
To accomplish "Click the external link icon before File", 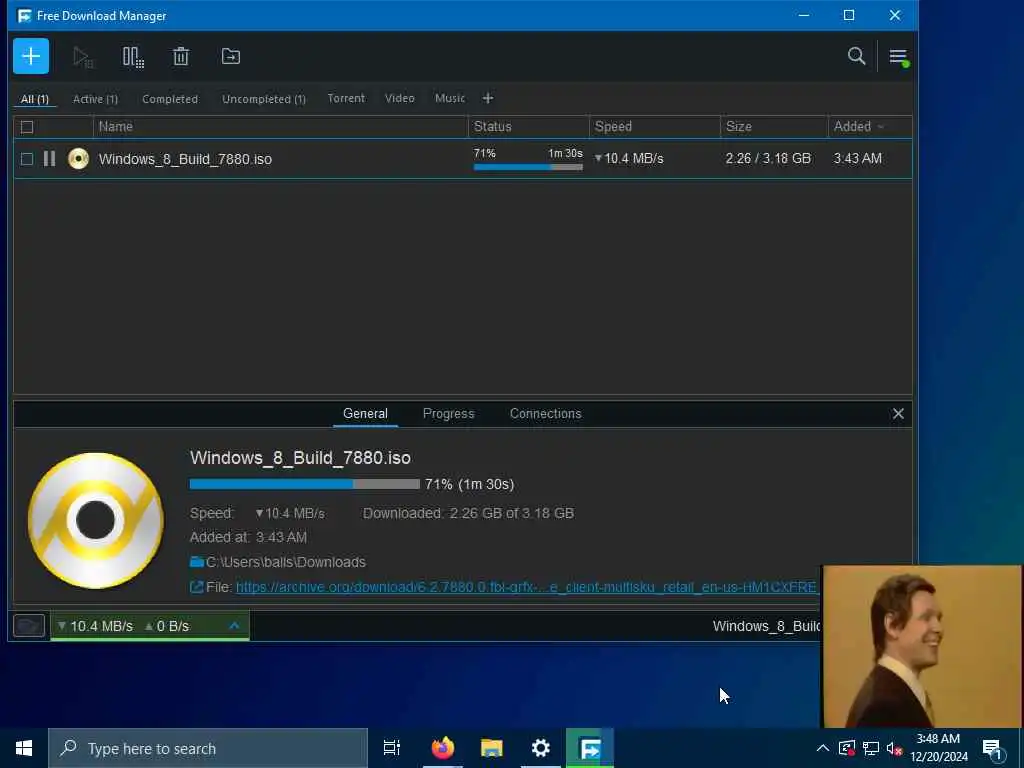I will pos(196,587).
